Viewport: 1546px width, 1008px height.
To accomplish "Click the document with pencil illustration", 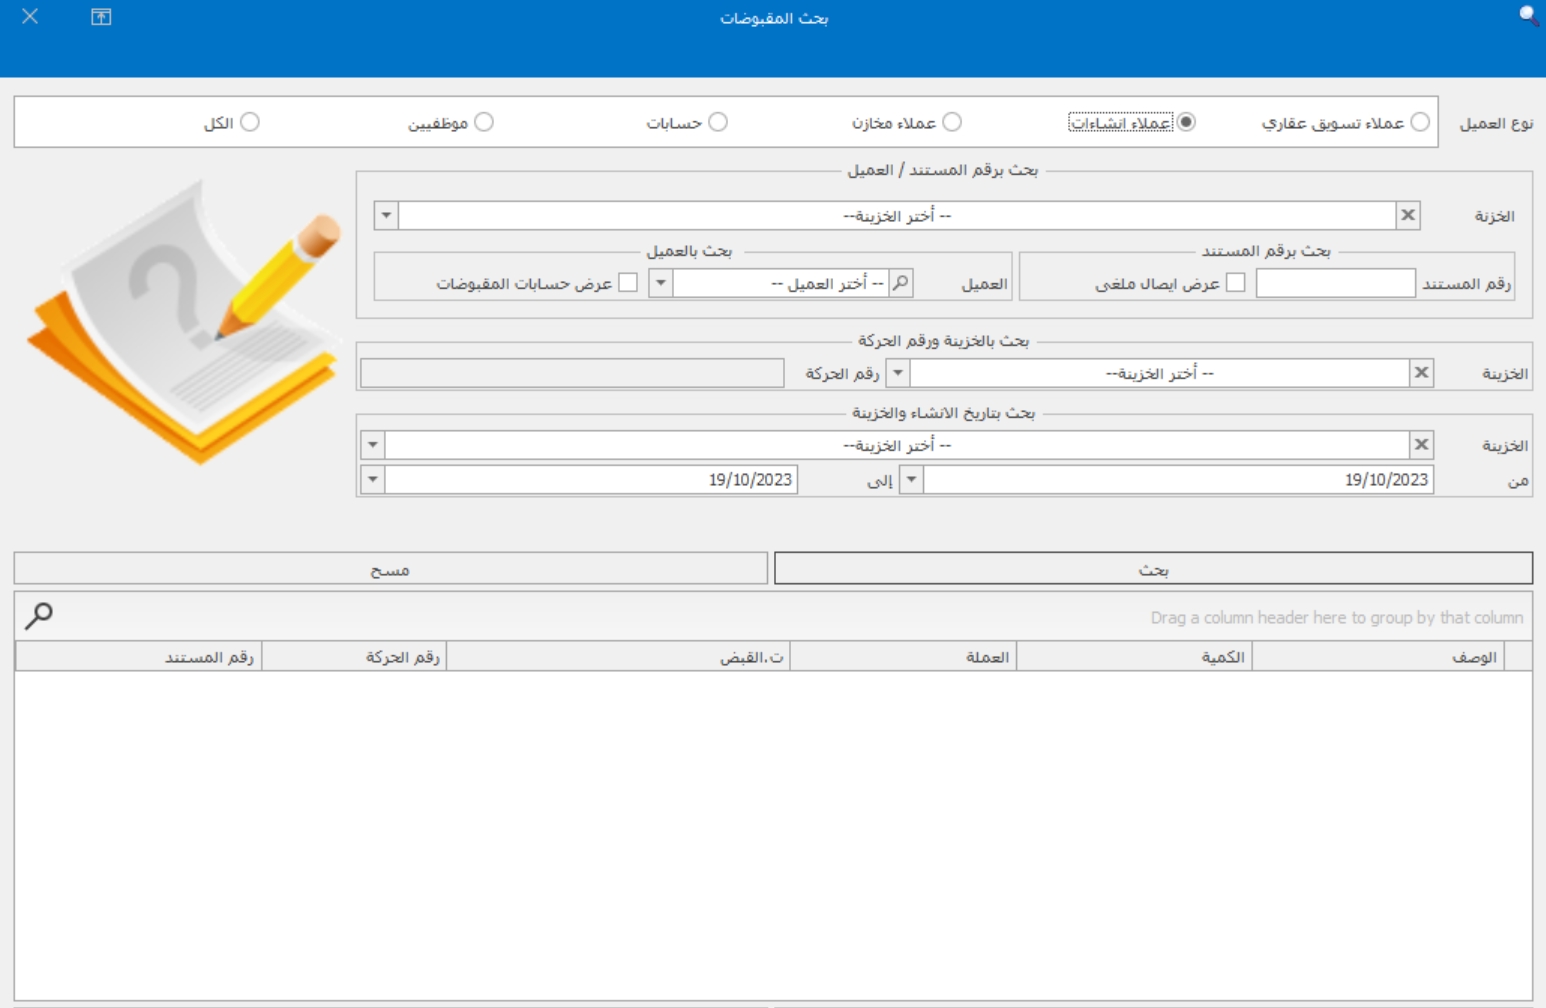I will point(187,320).
